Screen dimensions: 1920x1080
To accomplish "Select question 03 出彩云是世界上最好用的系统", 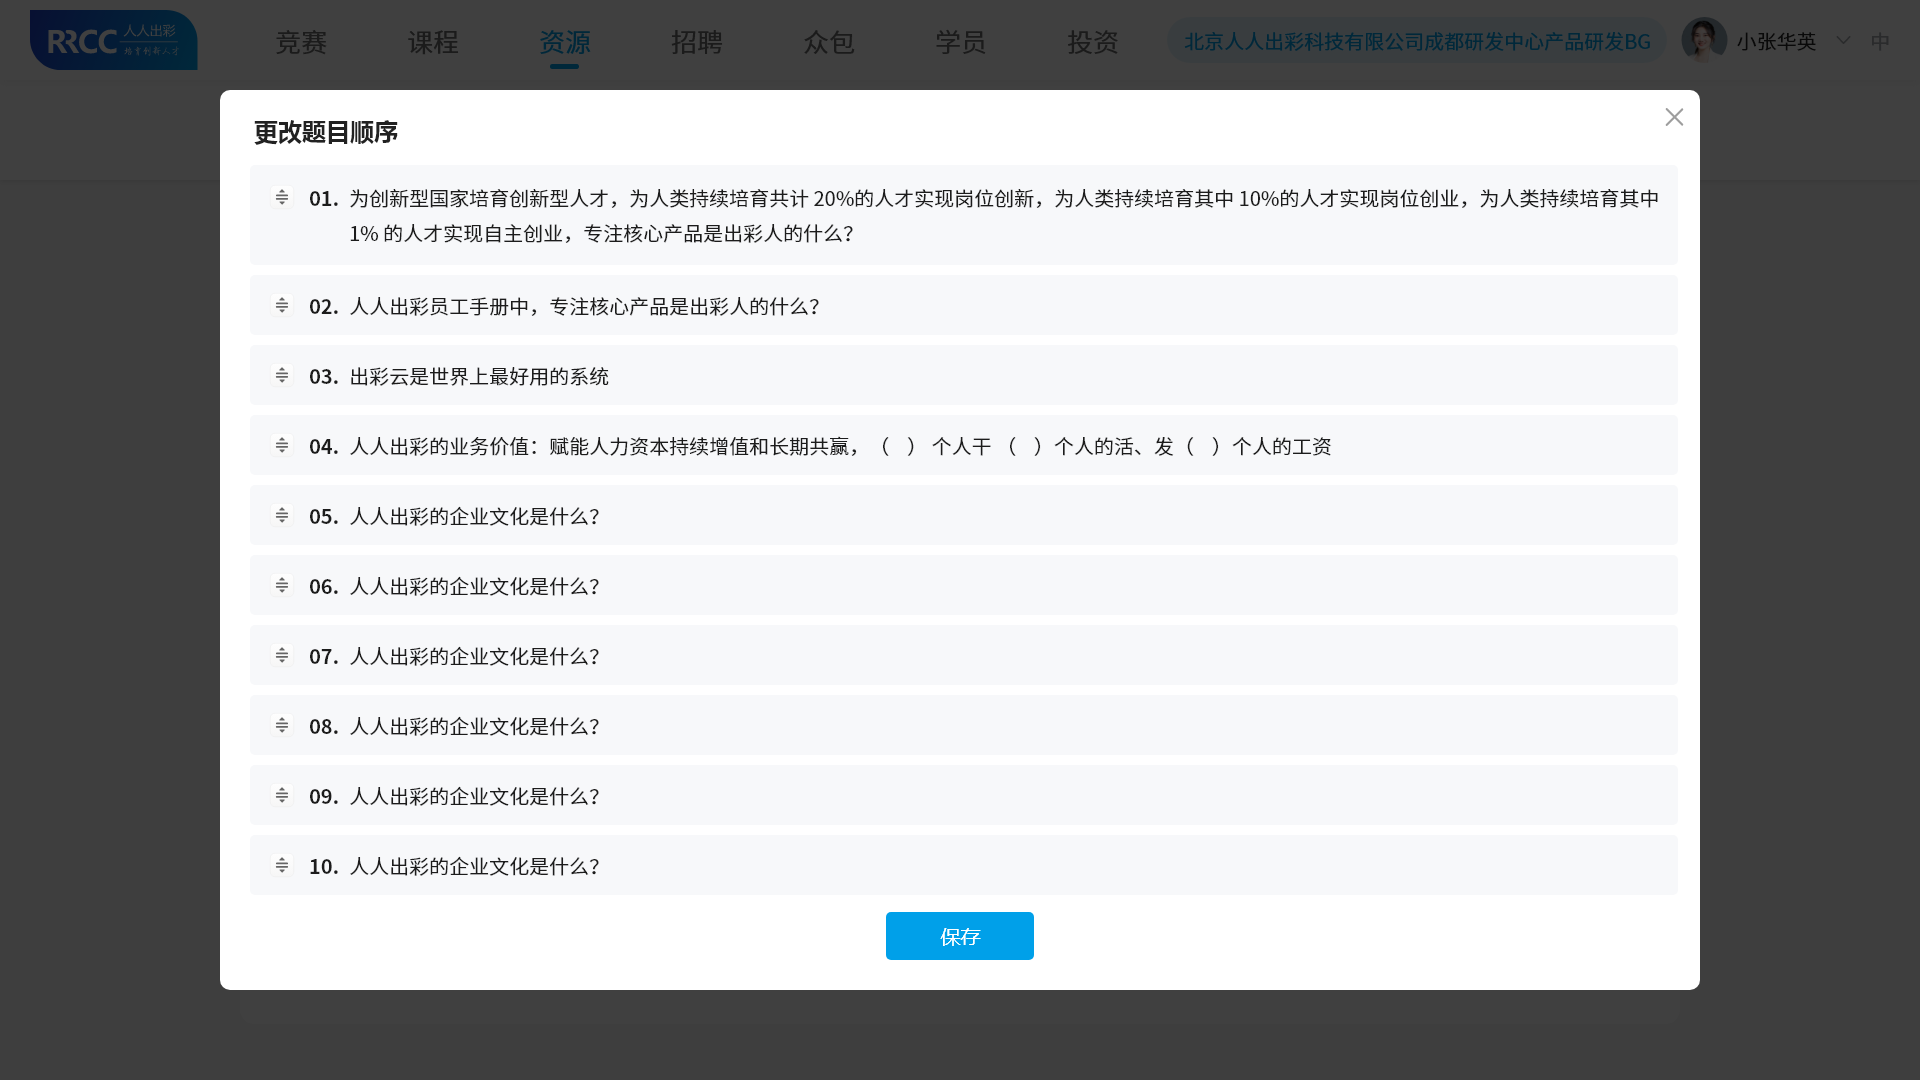I will pos(479,376).
